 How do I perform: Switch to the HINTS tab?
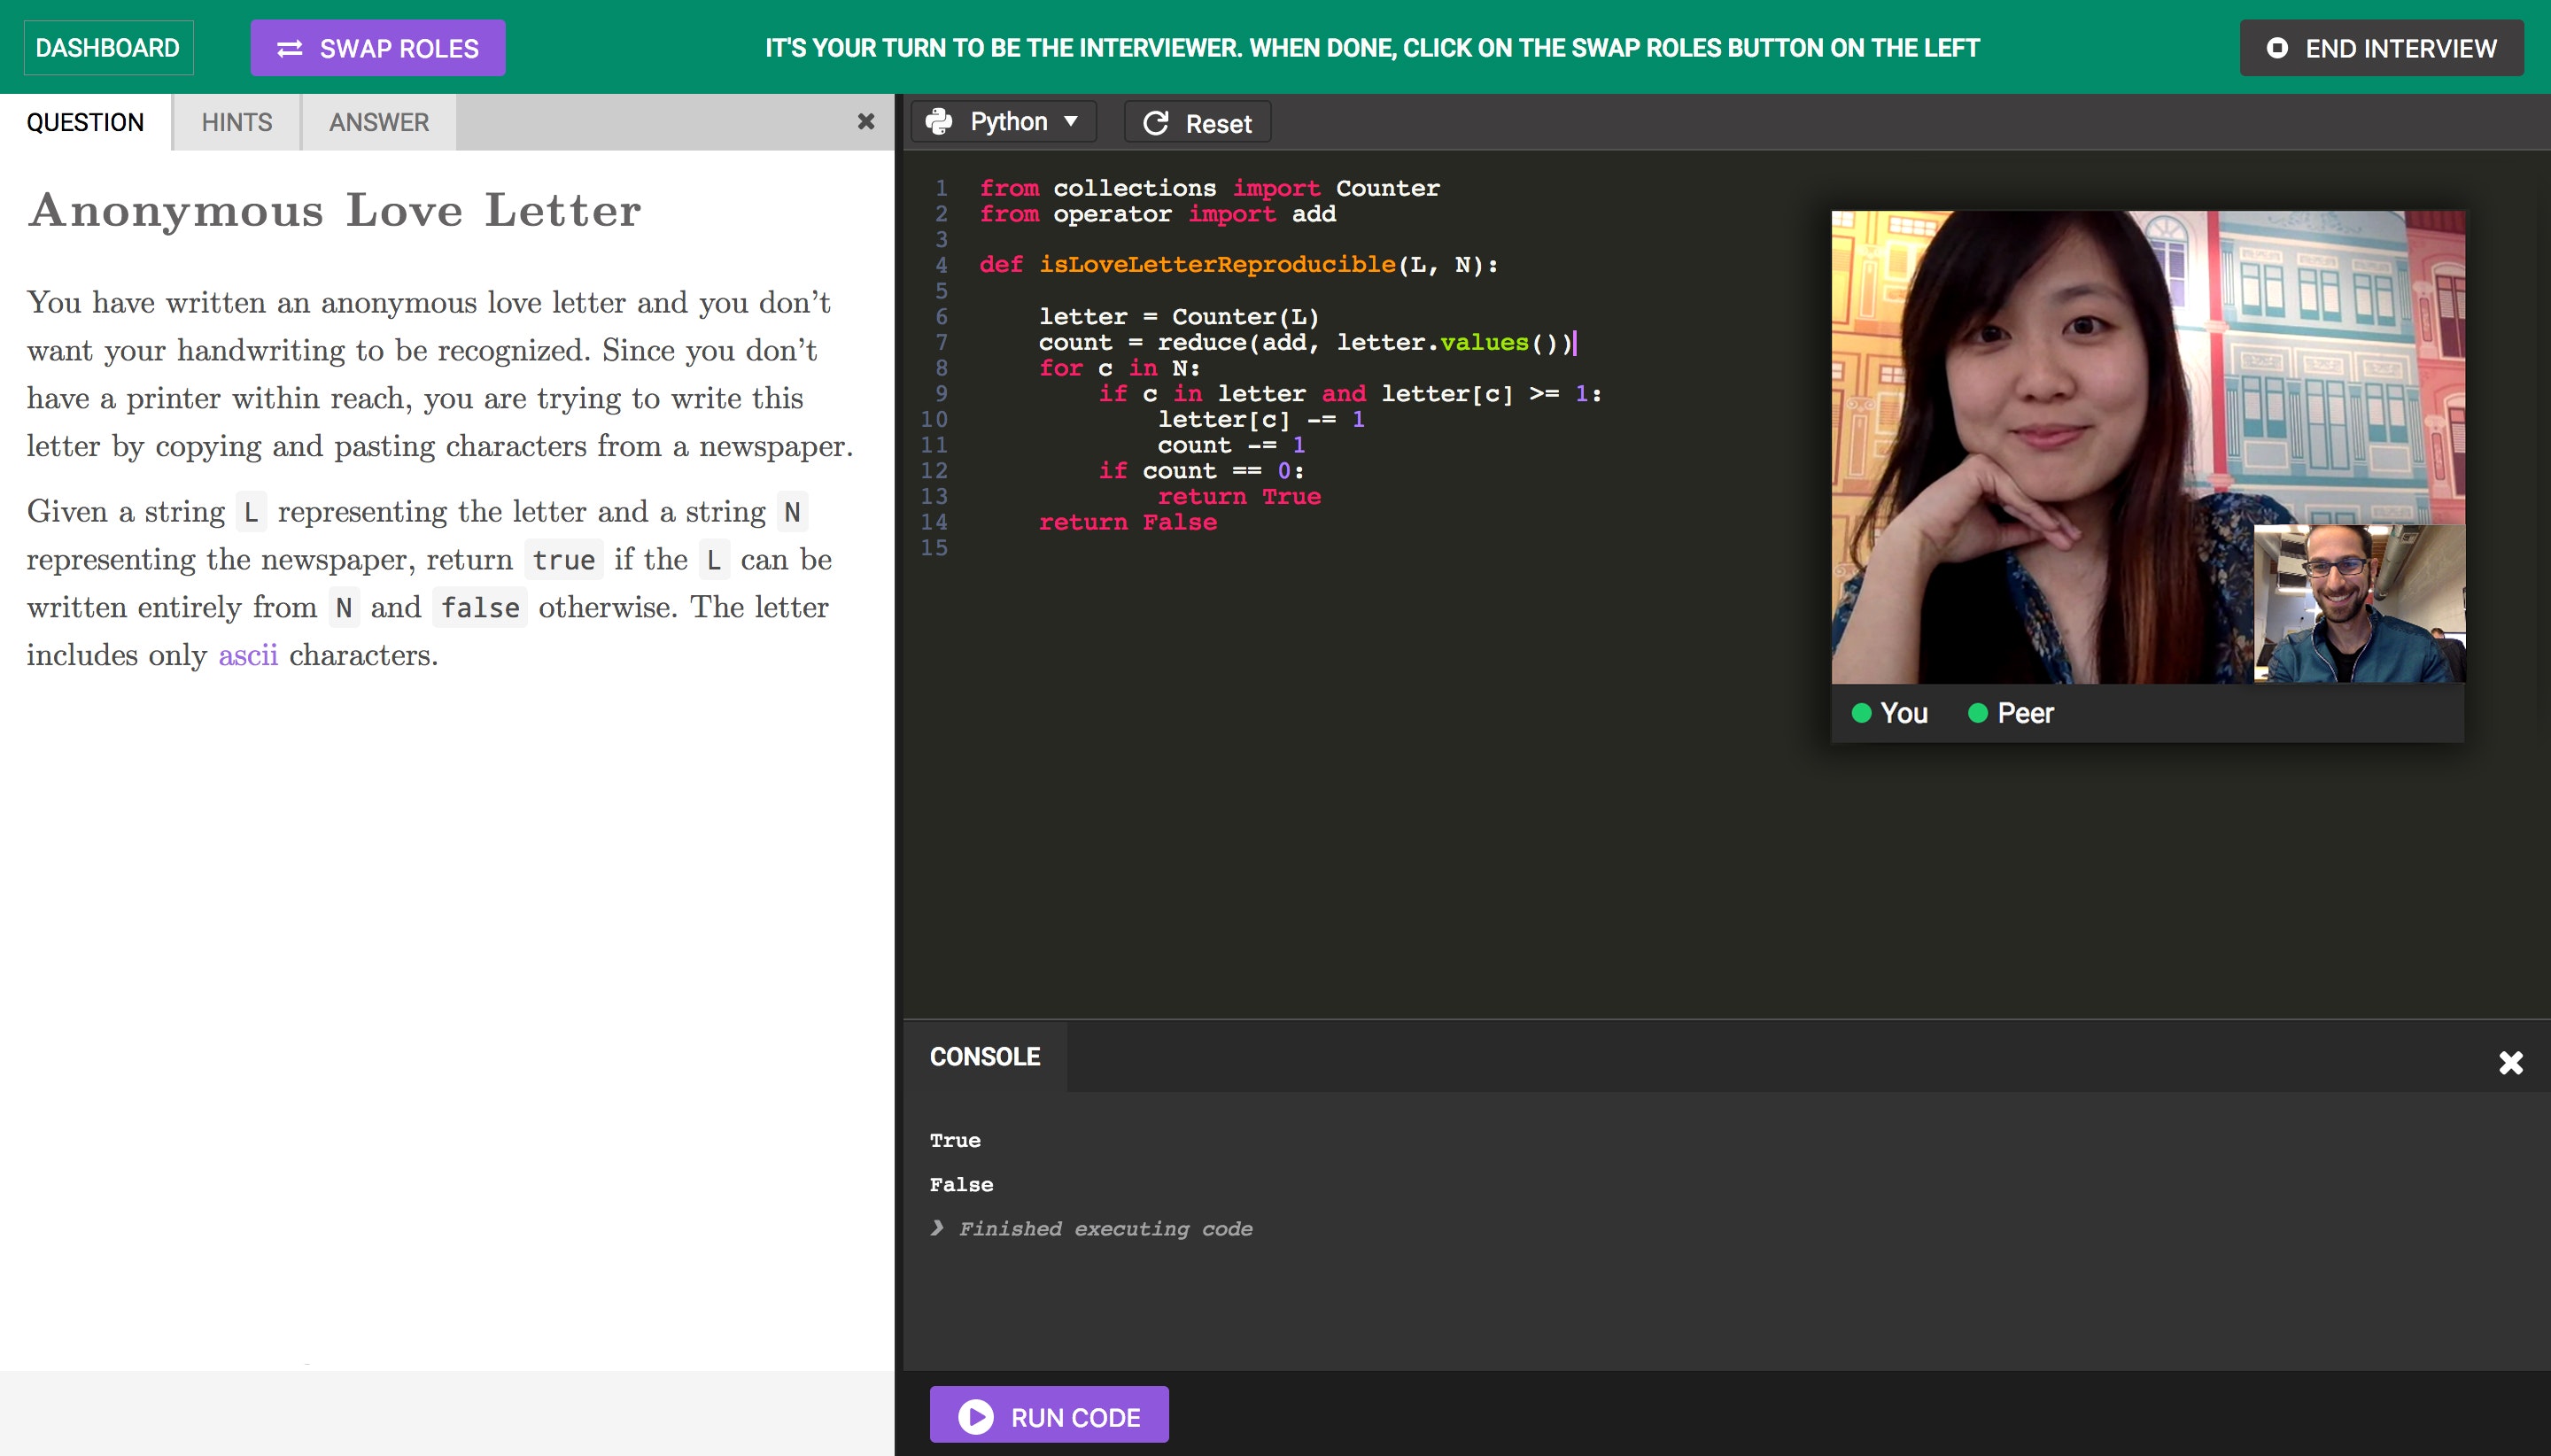click(236, 122)
